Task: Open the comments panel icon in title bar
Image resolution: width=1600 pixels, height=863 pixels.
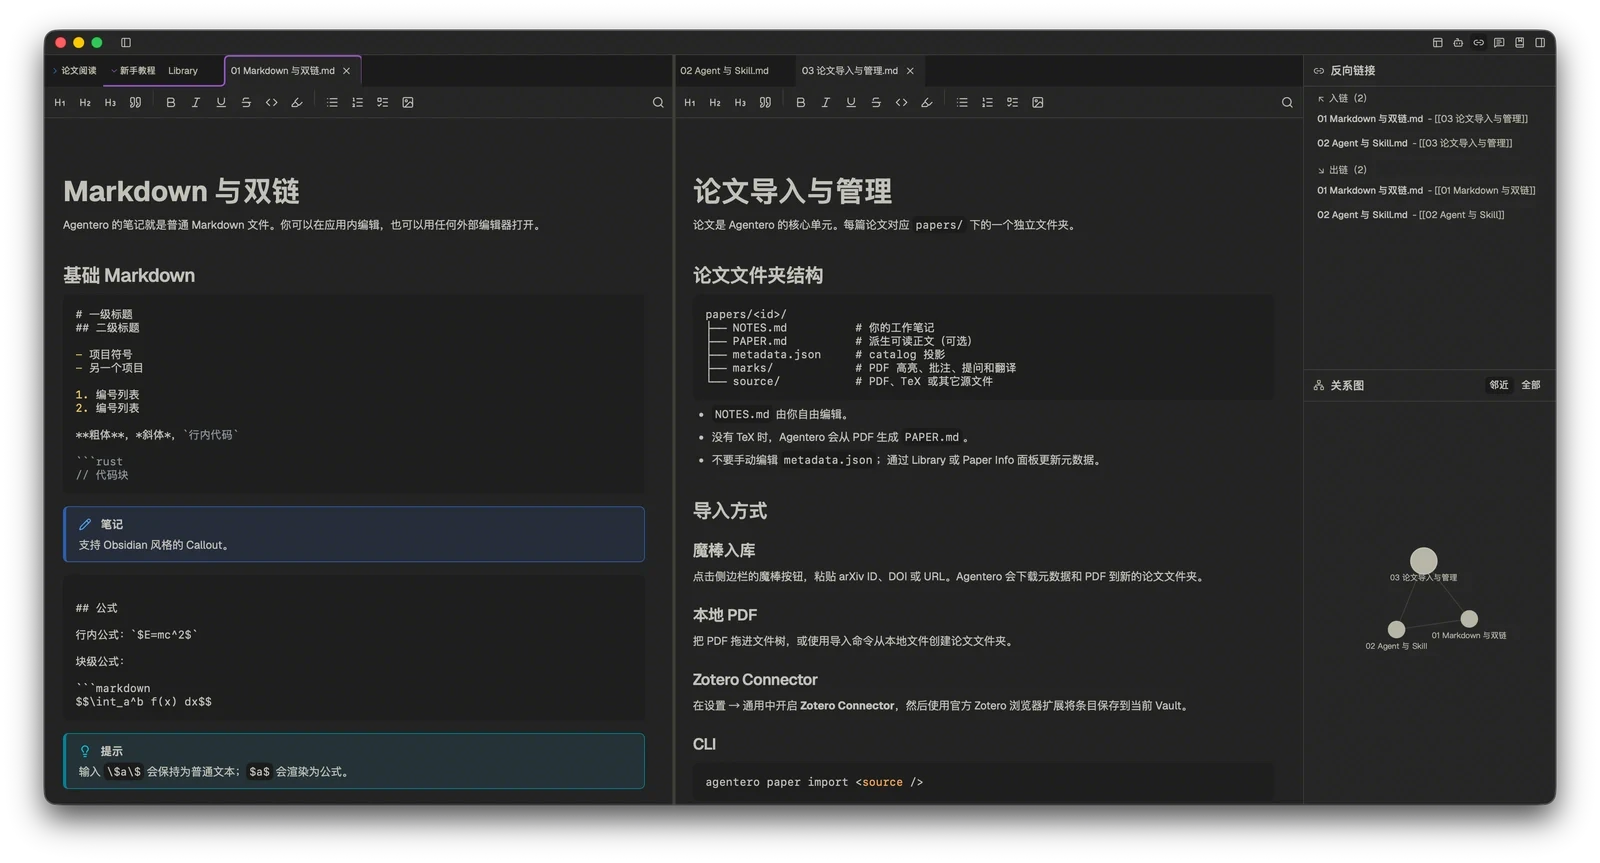Action: click(x=1499, y=42)
